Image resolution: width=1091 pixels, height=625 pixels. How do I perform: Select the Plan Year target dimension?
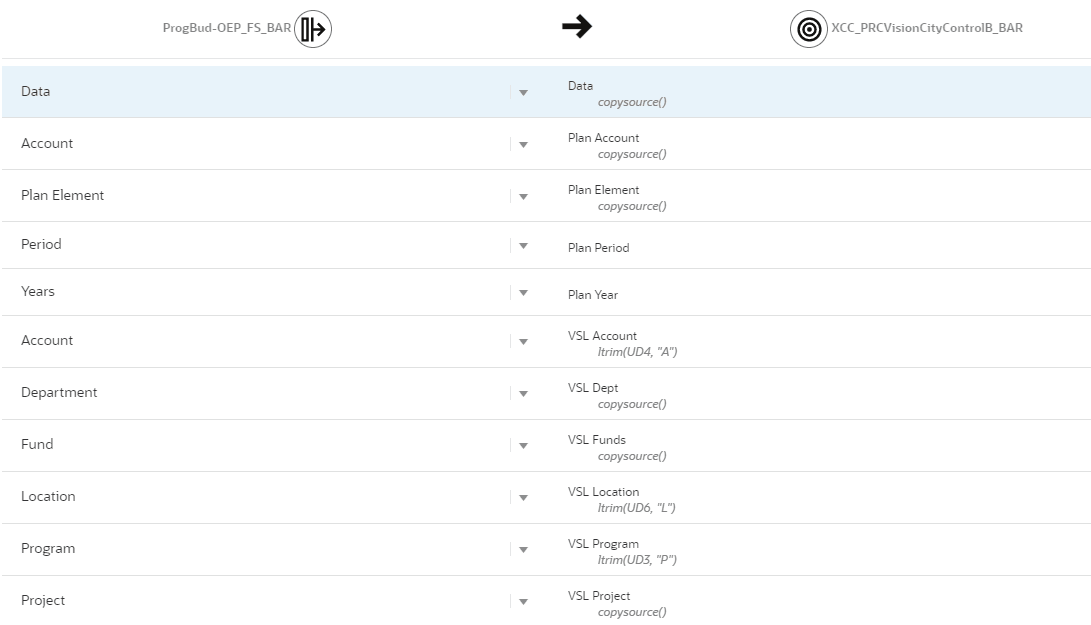[x=593, y=295]
